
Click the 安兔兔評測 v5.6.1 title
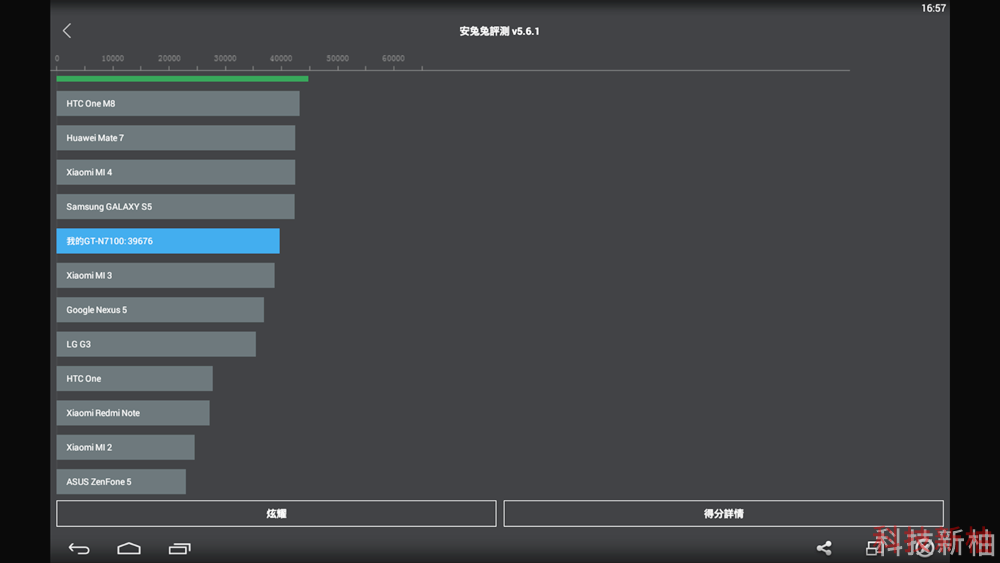499,31
